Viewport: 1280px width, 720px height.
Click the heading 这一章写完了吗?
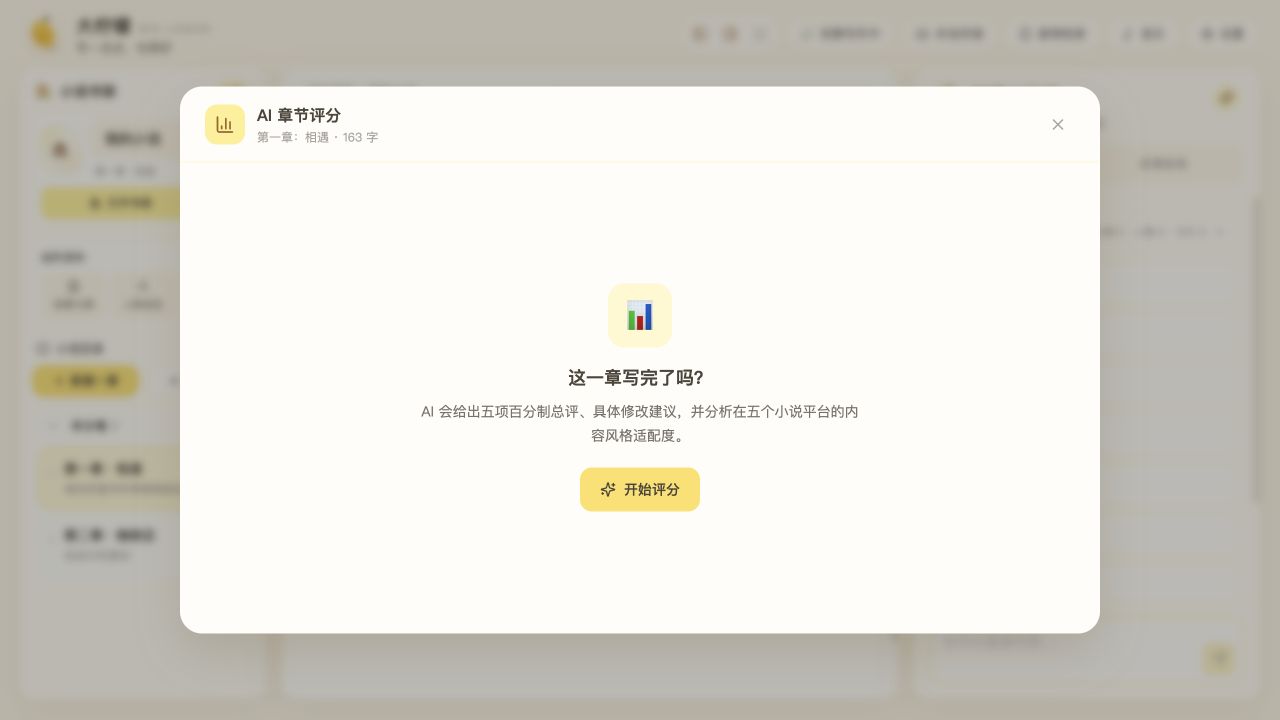[636, 378]
